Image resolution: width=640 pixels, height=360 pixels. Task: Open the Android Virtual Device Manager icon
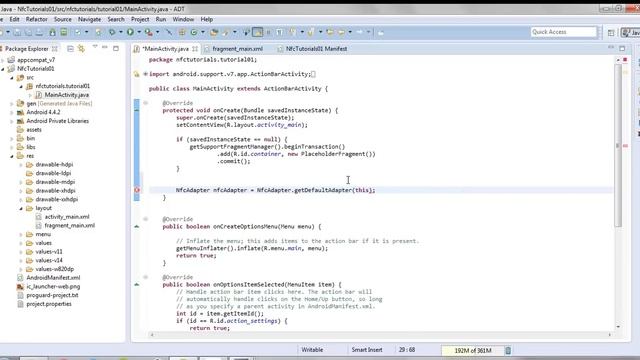pyautogui.click(x=64, y=32)
